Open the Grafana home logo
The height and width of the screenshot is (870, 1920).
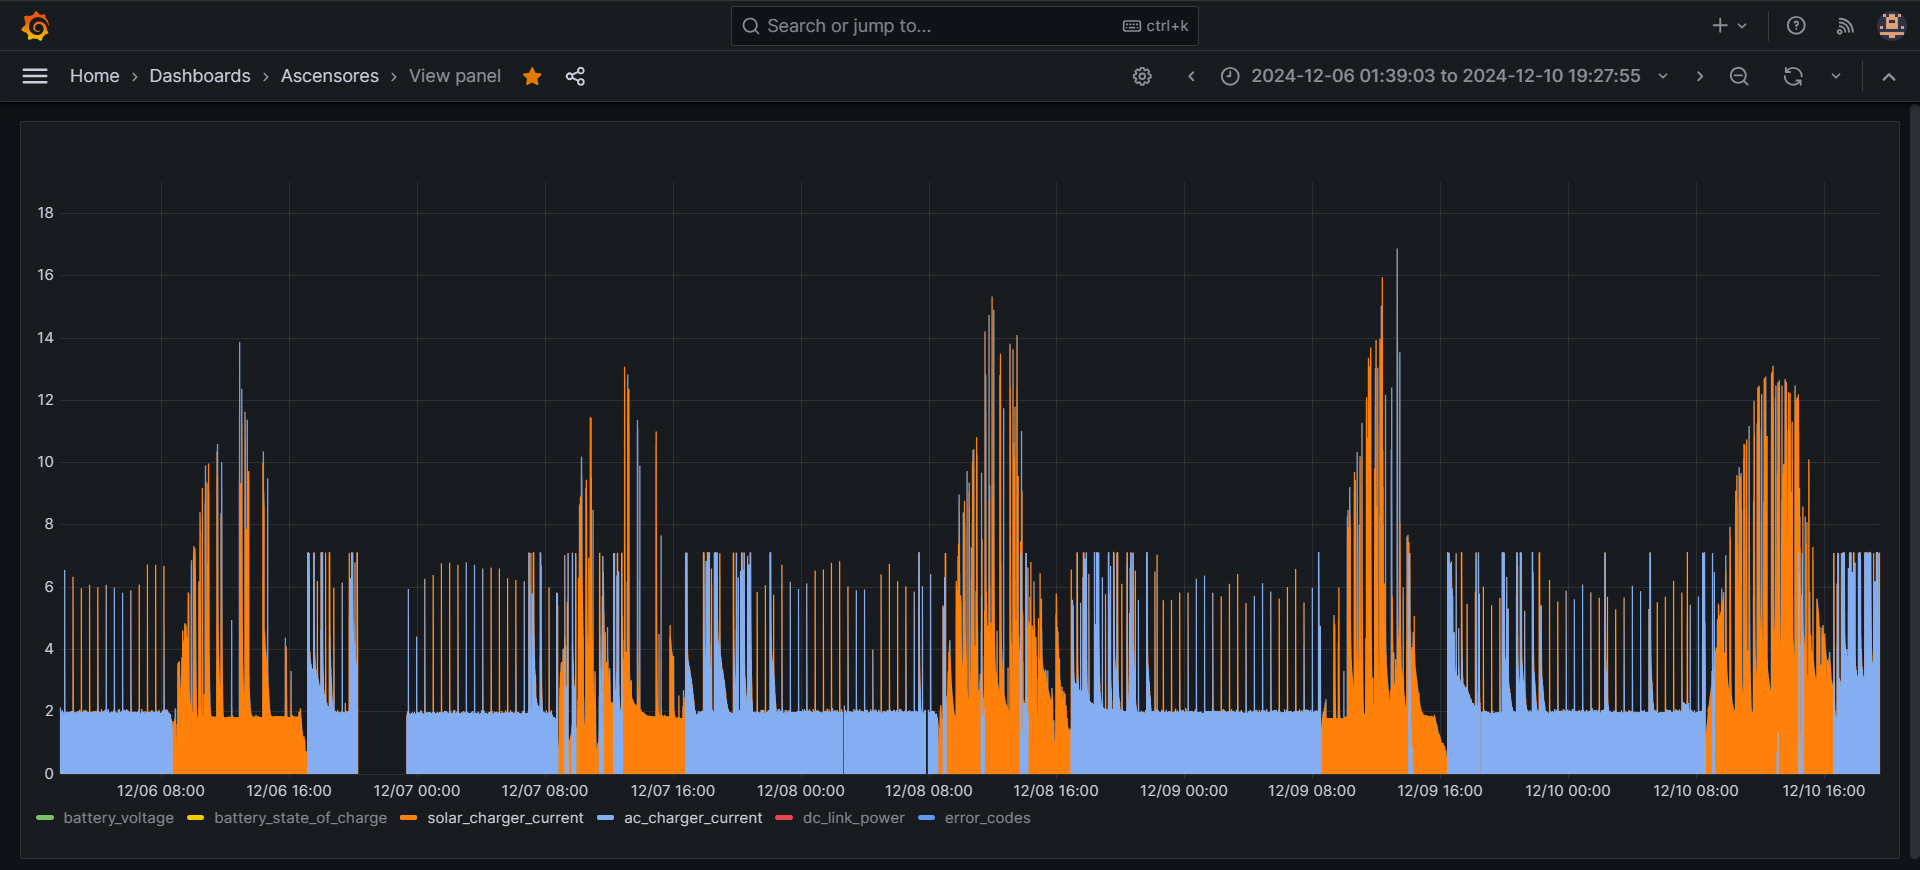click(x=36, y=26)
